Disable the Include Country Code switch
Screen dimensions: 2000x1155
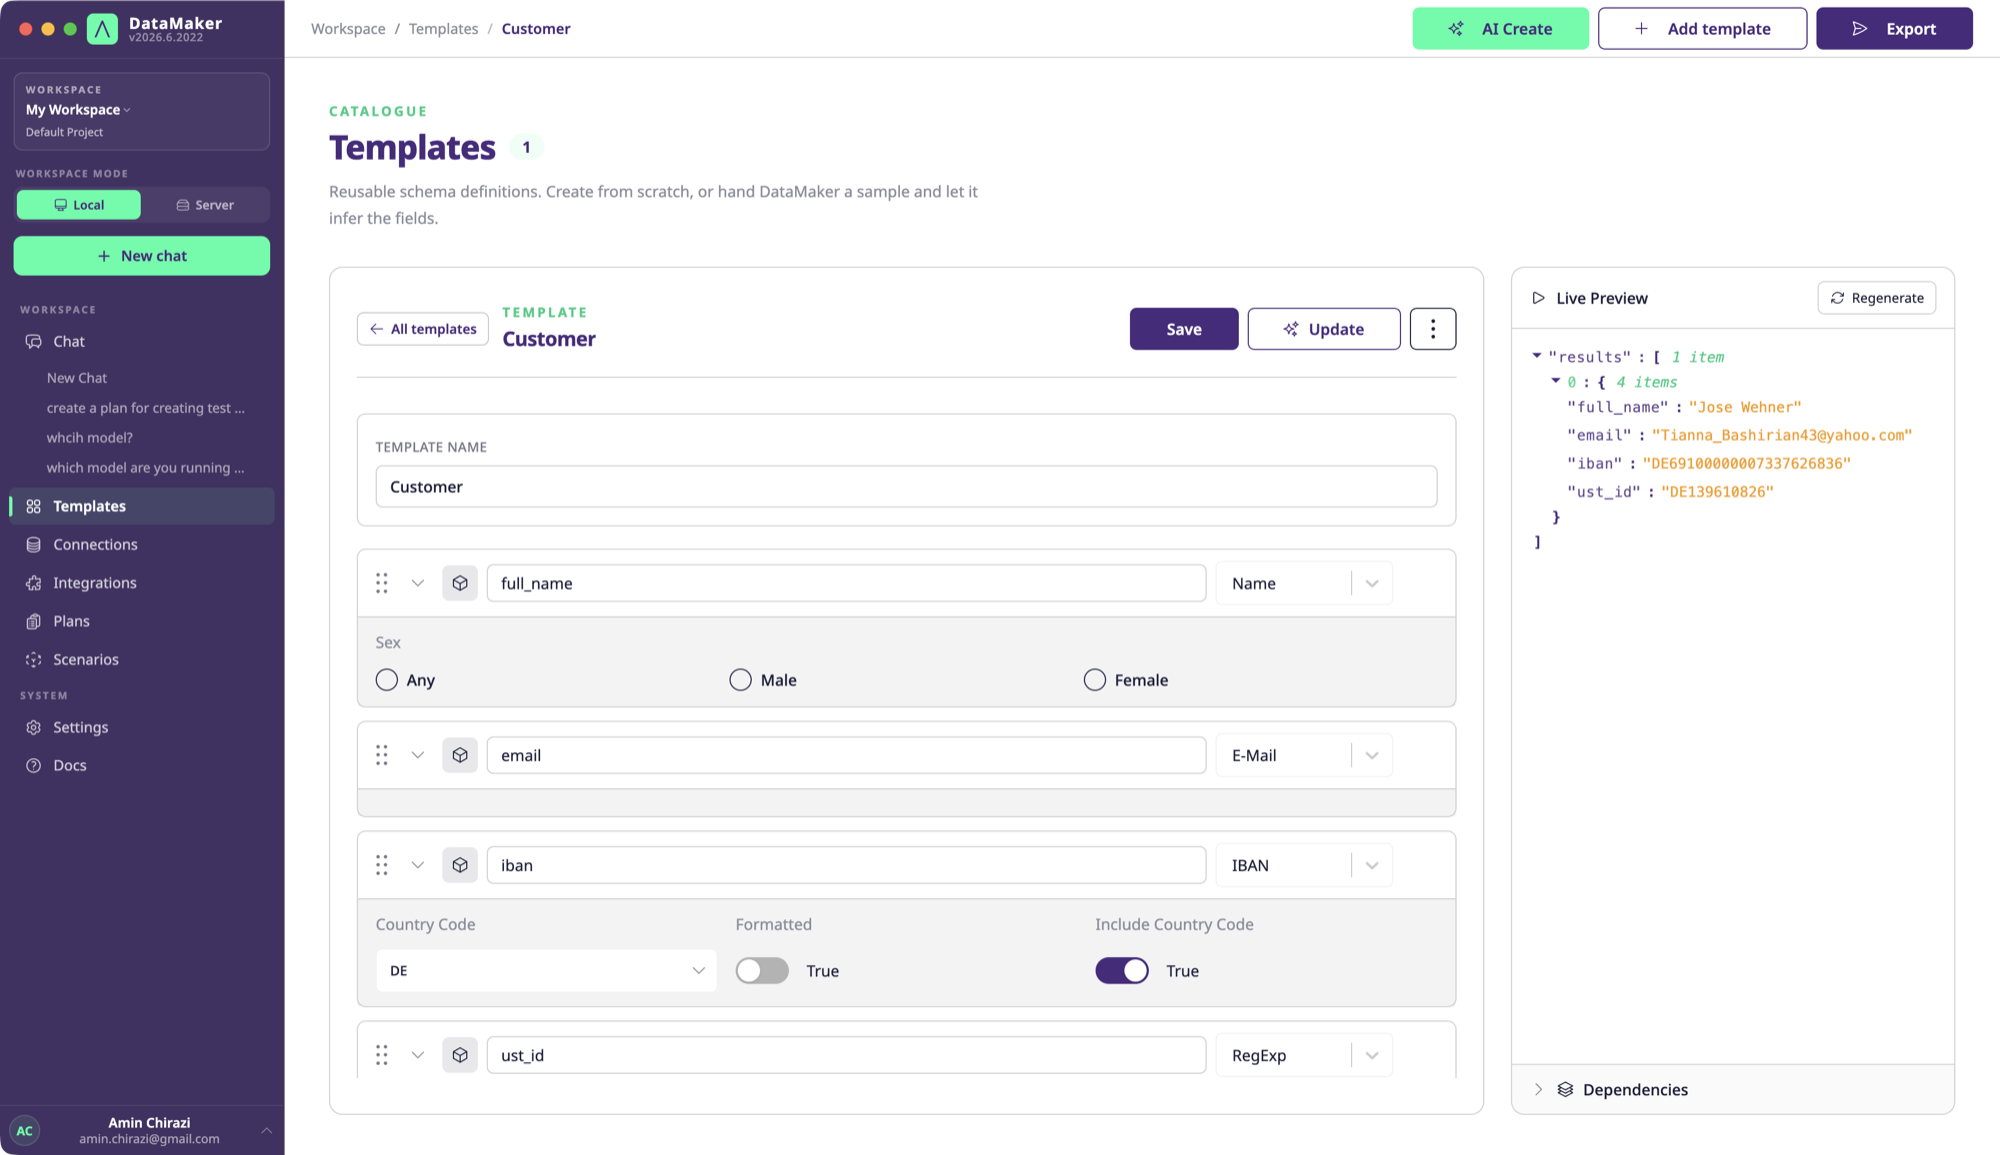pos(1122,971)
